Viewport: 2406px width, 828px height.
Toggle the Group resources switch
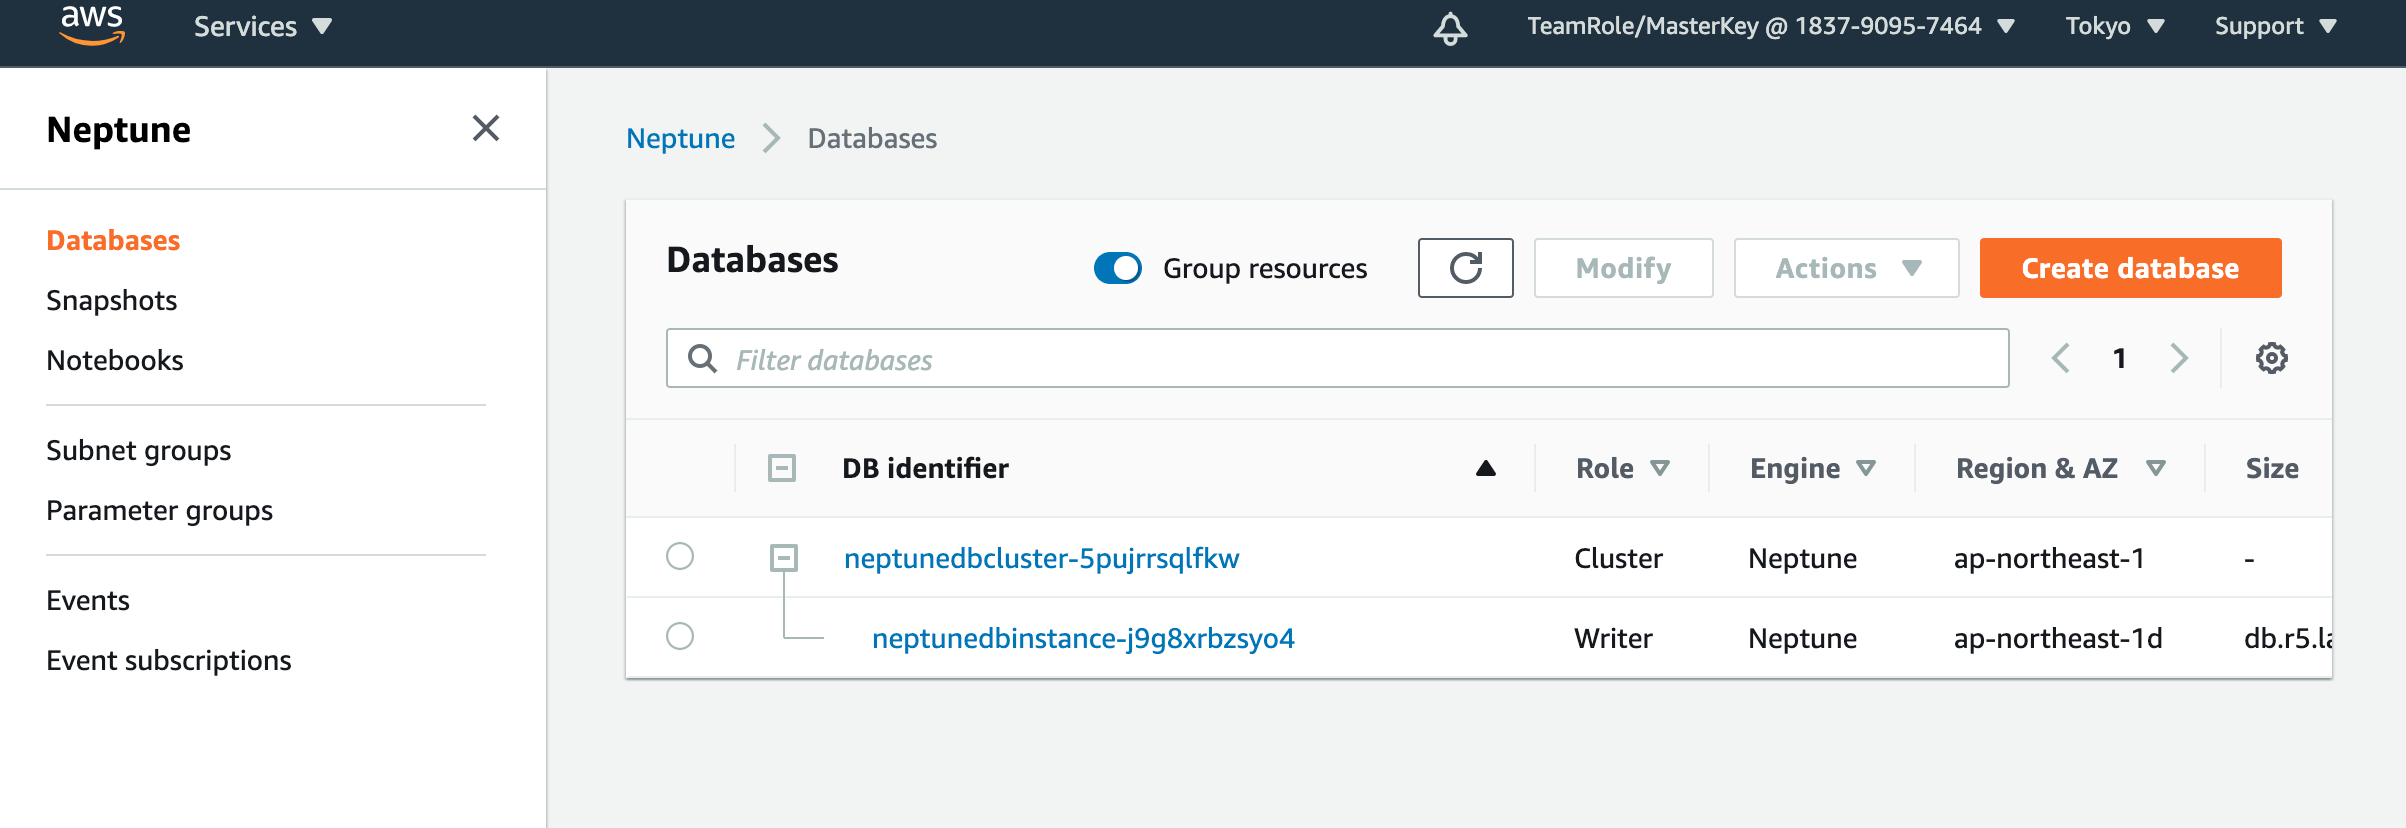(1118, 268)
